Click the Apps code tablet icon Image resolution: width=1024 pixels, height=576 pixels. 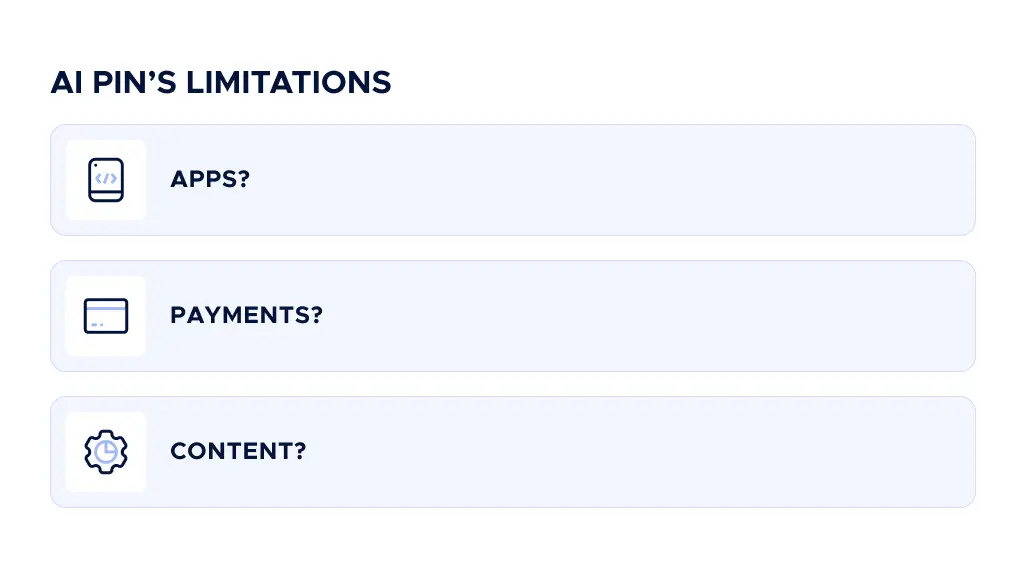[106, 180]
